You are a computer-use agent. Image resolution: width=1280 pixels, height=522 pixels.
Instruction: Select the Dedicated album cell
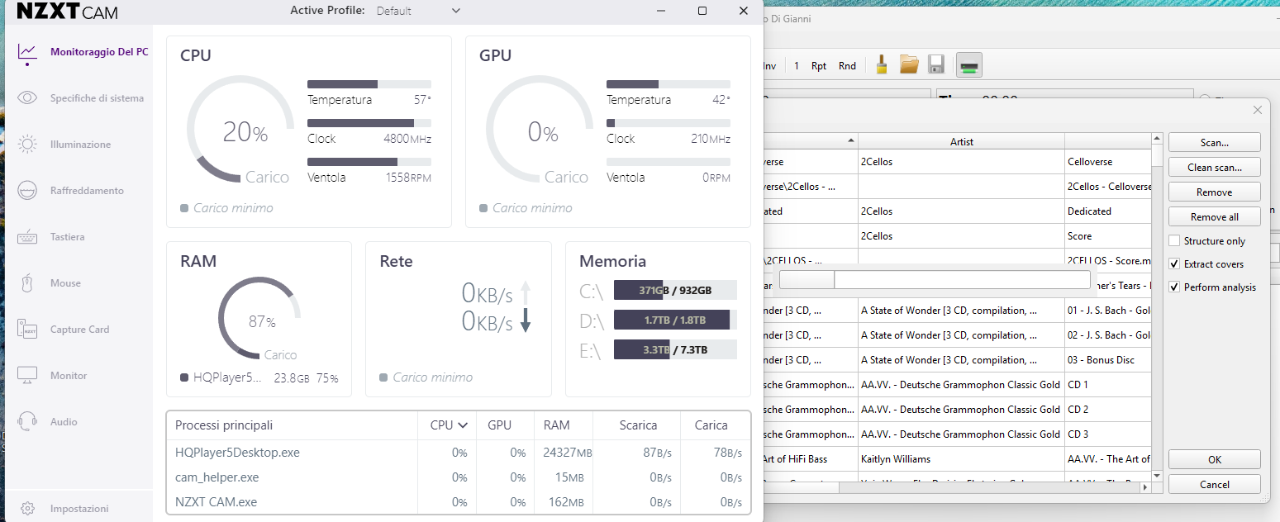pos(1109,211)
